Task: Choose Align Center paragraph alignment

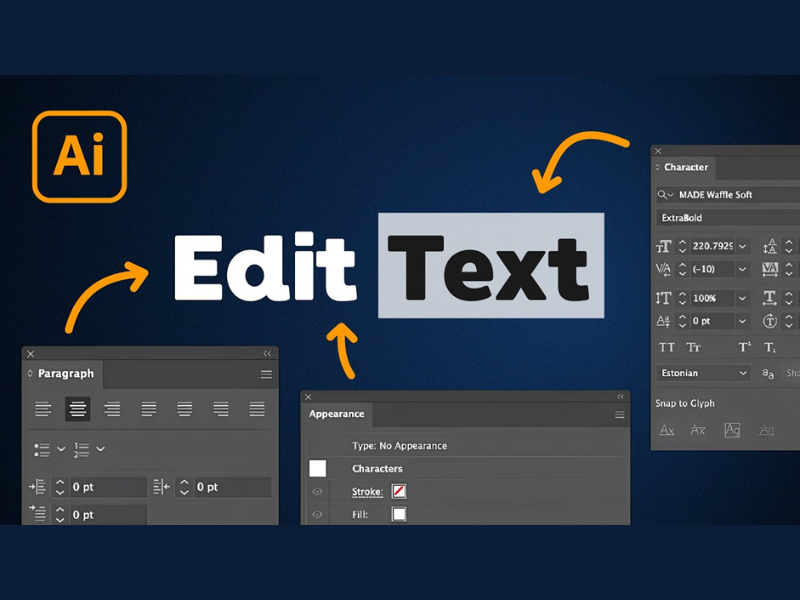Action: tap(78, 409)
